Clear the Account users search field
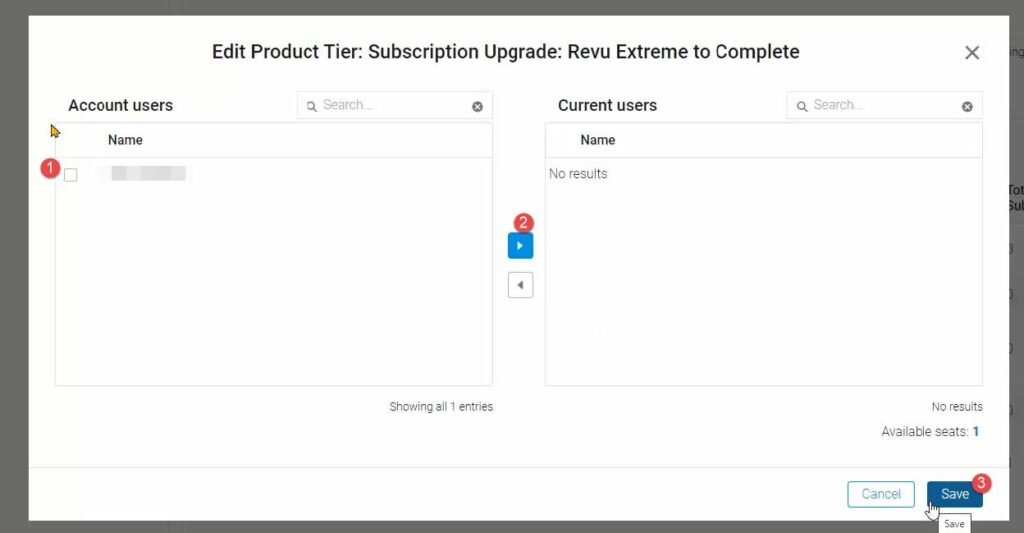Viewport: 1024px width, 533px height. 477,106
